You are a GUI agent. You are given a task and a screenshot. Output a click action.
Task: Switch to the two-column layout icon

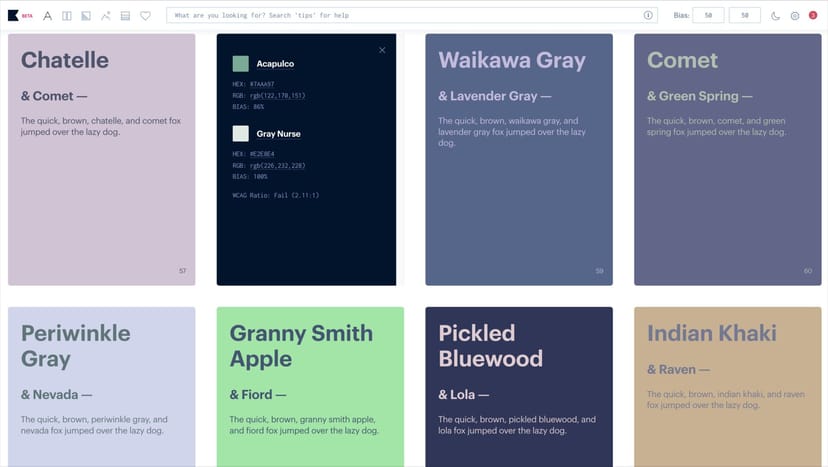(66, 16)
